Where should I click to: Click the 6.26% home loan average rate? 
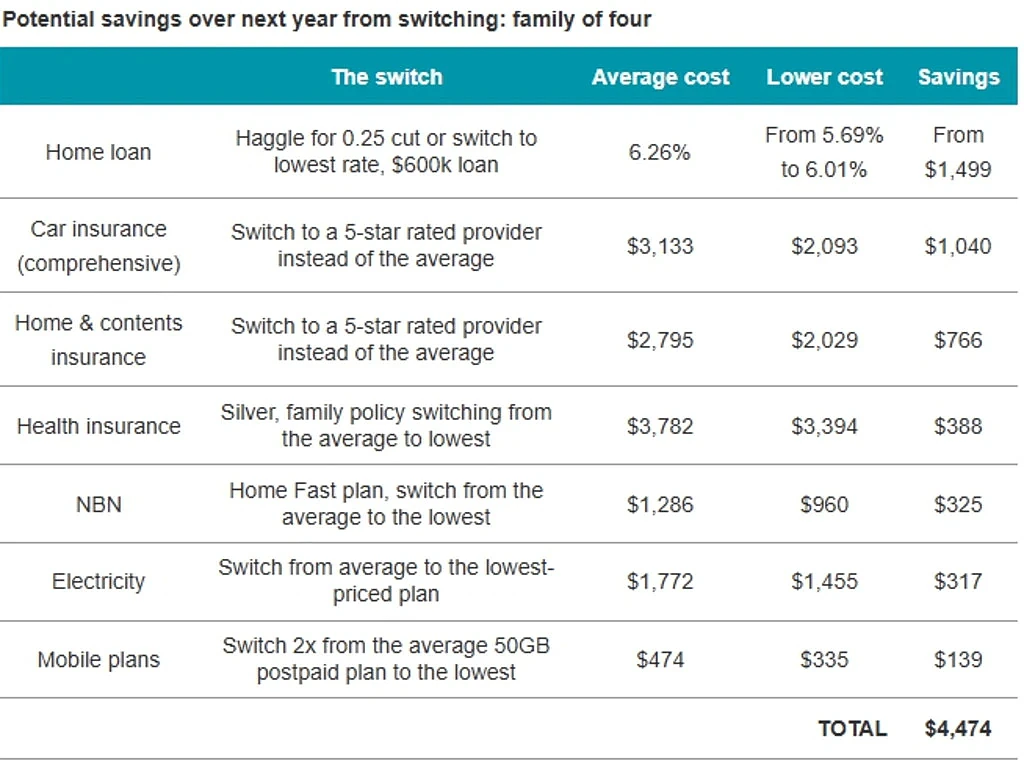660,152
